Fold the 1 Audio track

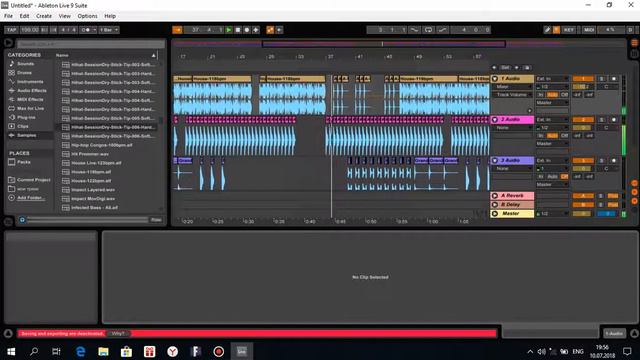[495, 78]
